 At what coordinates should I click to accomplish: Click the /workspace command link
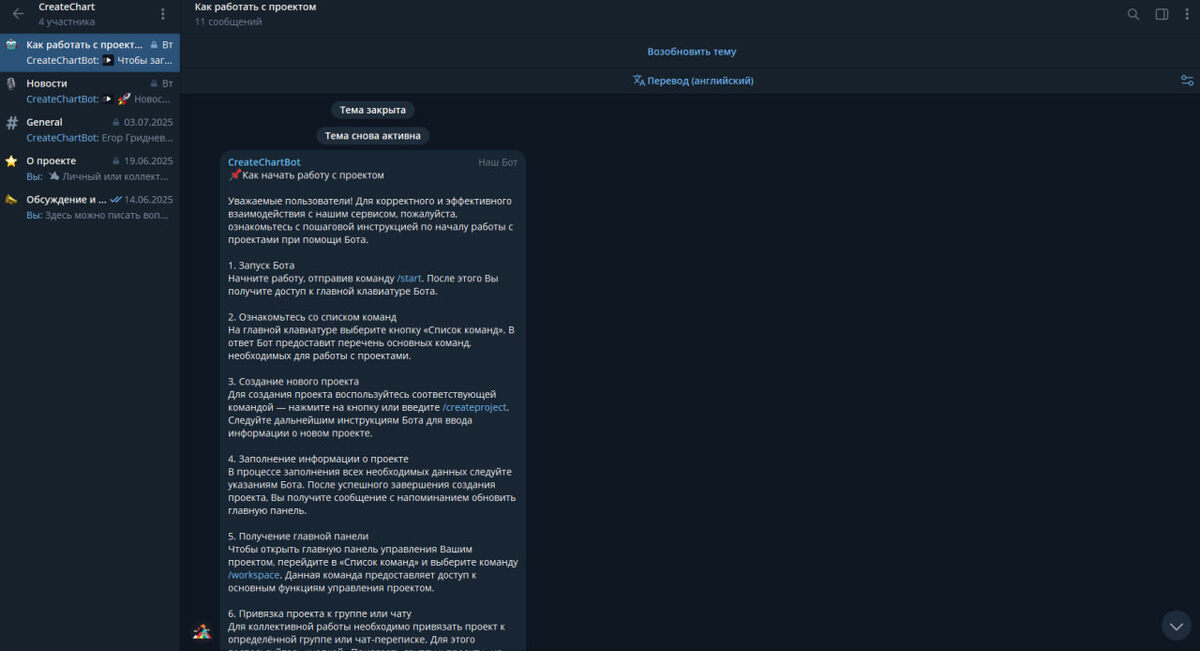tap(251, 575)
